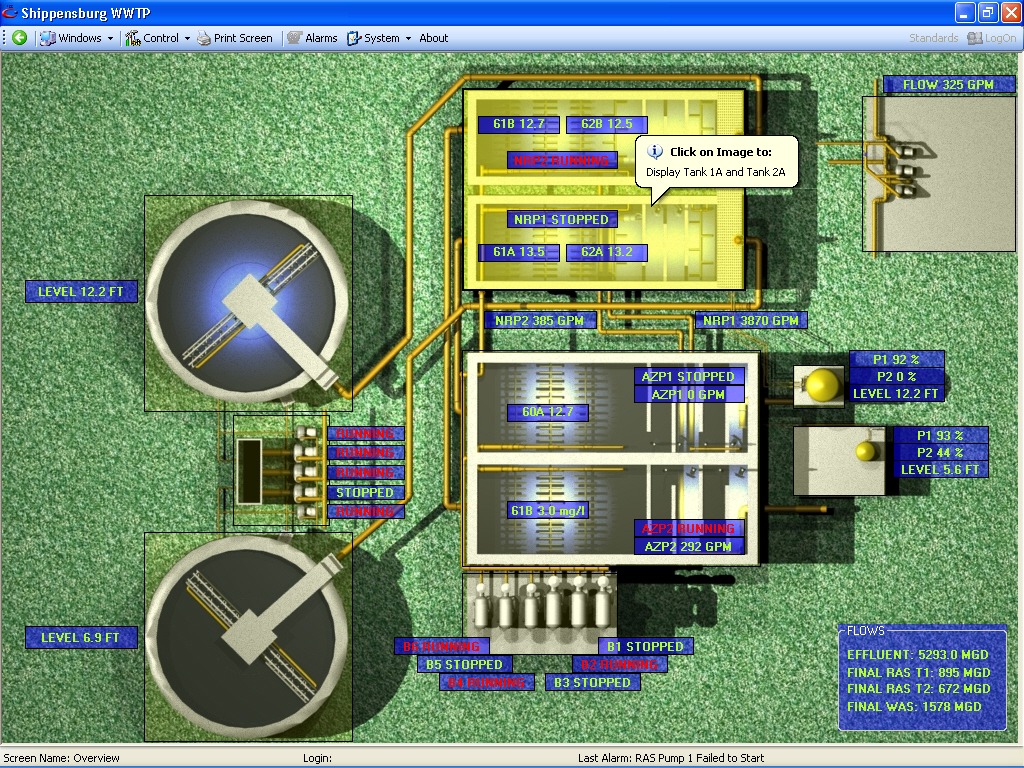Screen dimensions: 1024x768
Task: Select the B5 STOPPED blower label
Action: point(464,664)
